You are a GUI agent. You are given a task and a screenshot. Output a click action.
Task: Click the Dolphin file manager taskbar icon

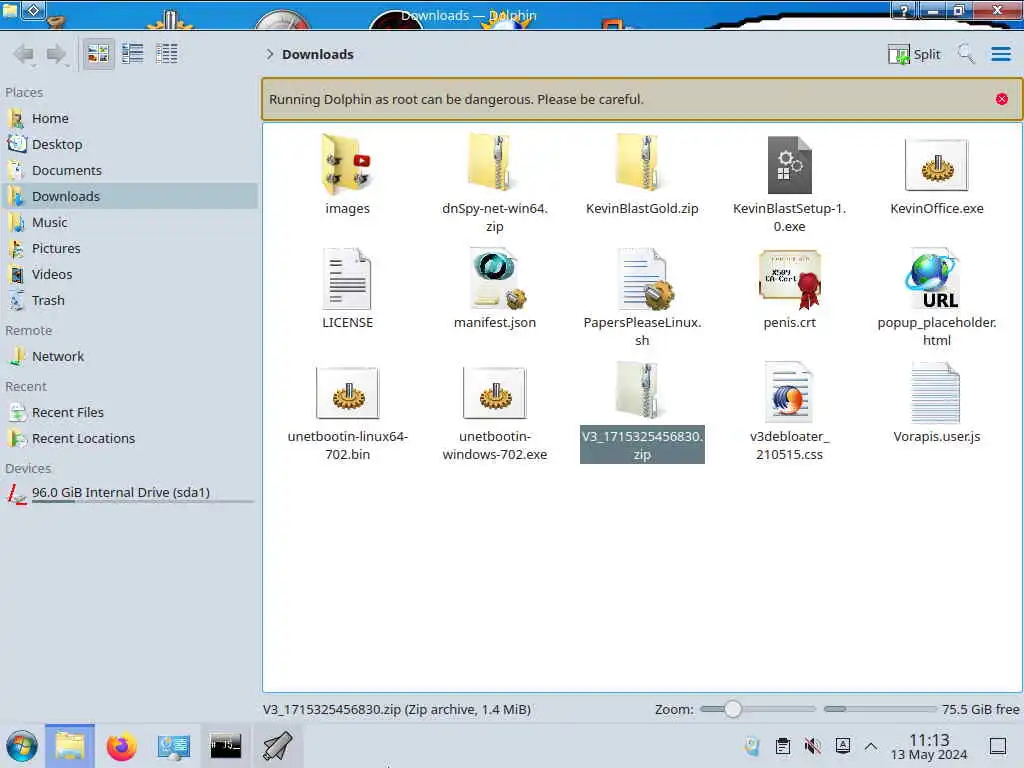pos(70,746)
